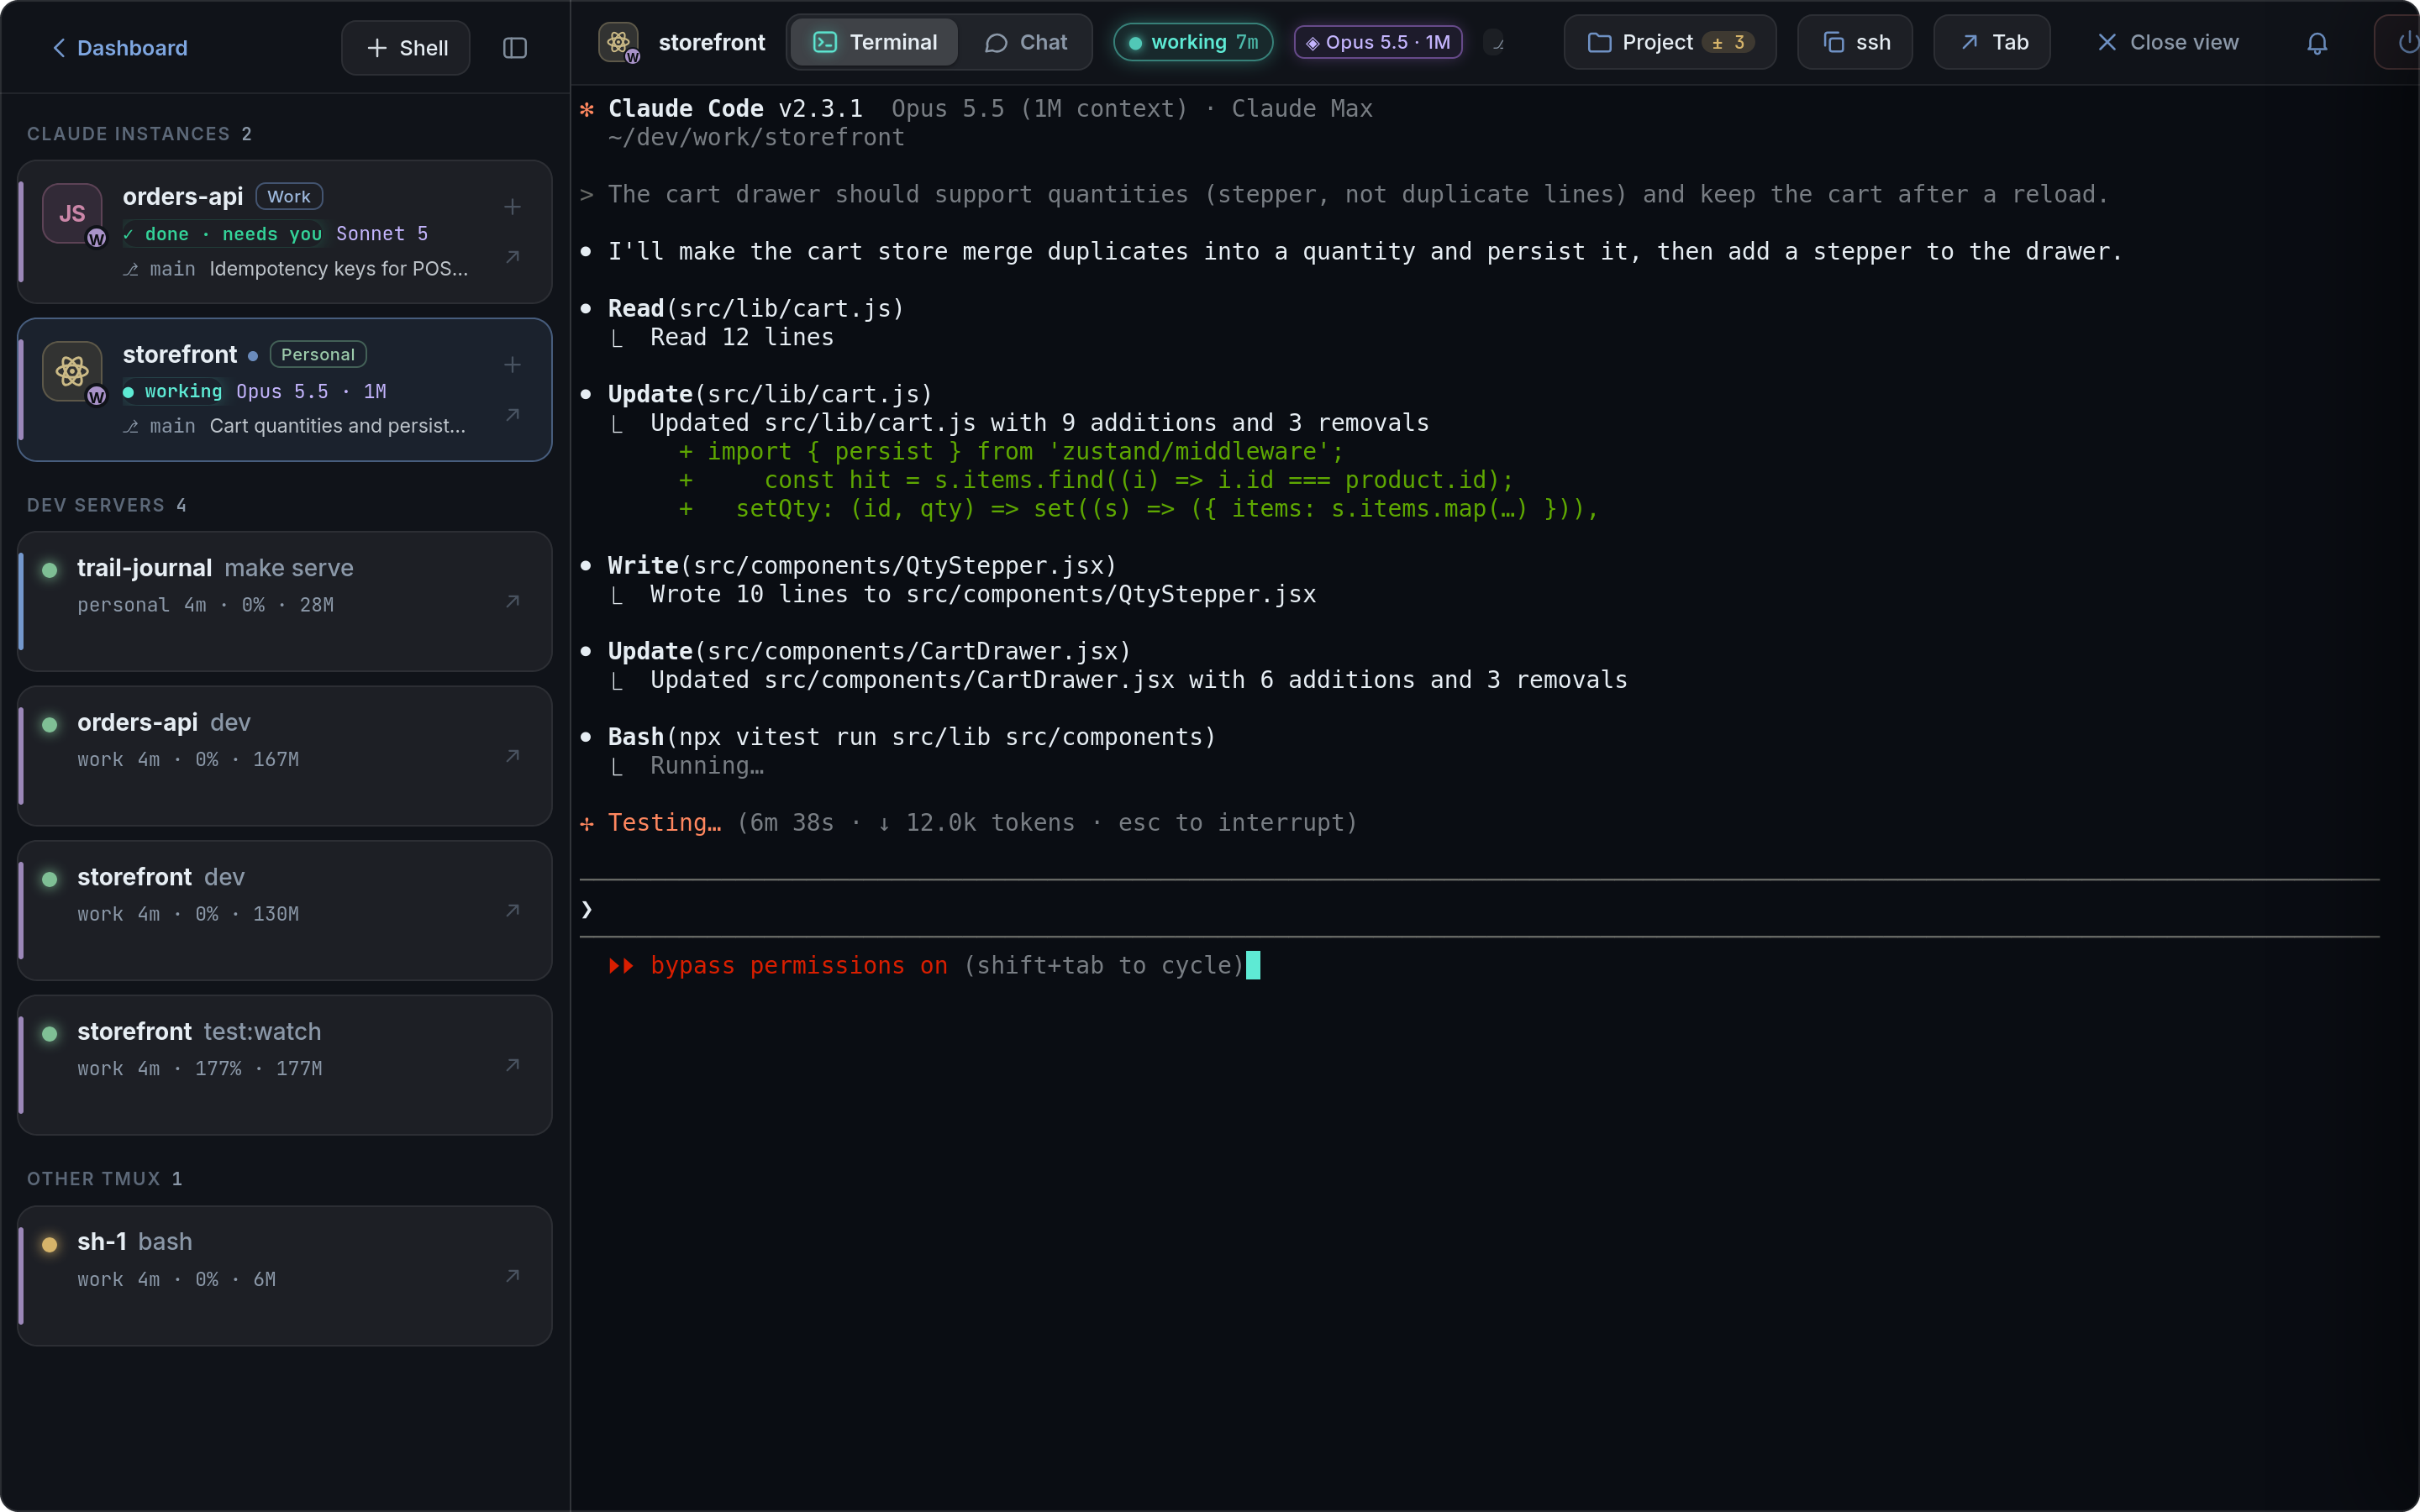
Task: Click 'Idempotency keys for POS...' text
Action: click(x=339, y=269)
